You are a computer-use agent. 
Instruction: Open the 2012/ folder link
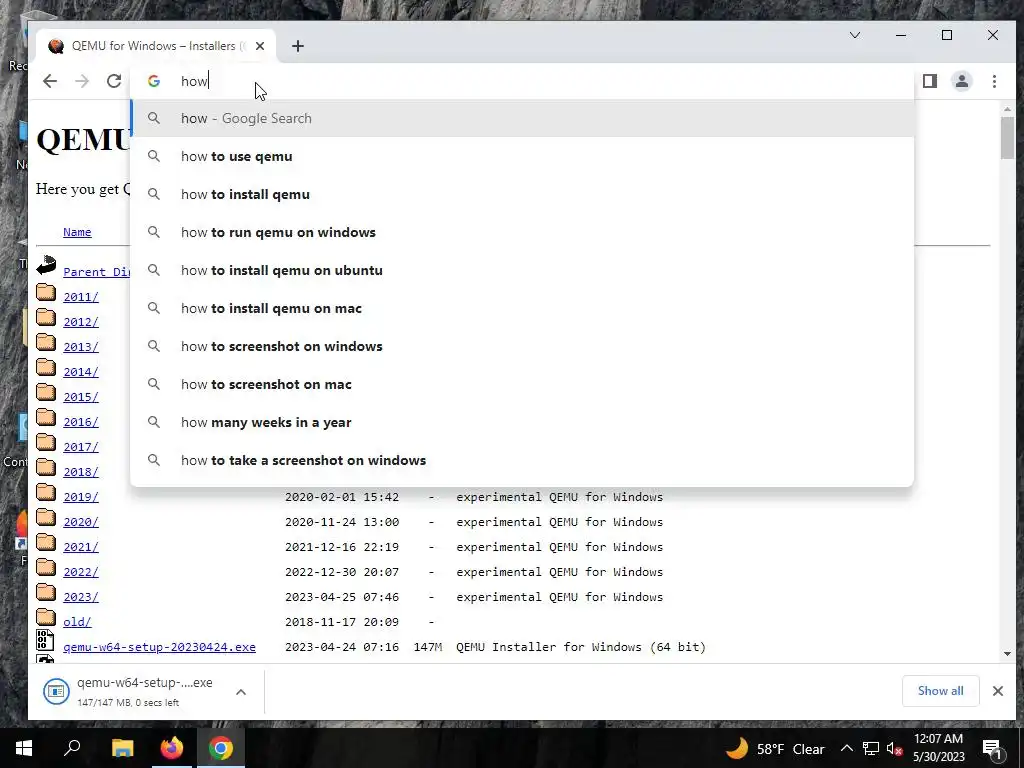click(x=81, y=321)
